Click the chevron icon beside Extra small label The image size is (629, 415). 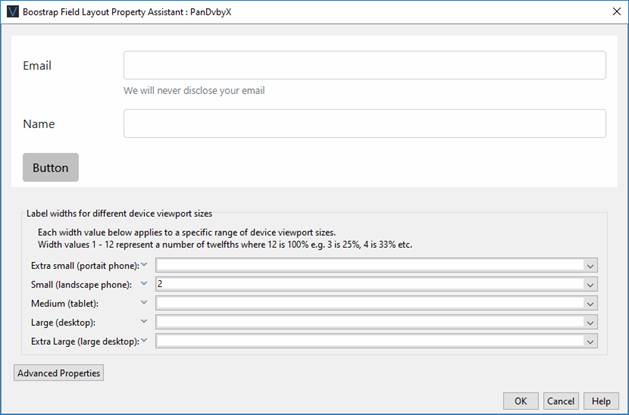click(x=146, y=265)
